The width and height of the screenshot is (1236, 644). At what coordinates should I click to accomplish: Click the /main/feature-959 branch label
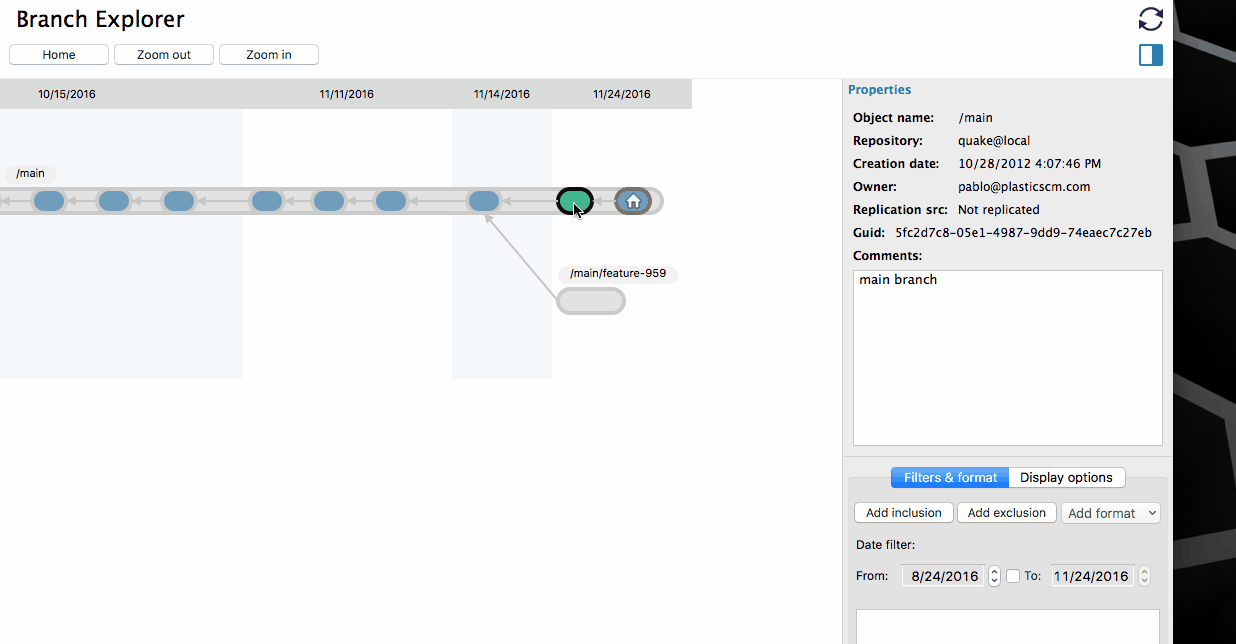click(x=617, y=274)
